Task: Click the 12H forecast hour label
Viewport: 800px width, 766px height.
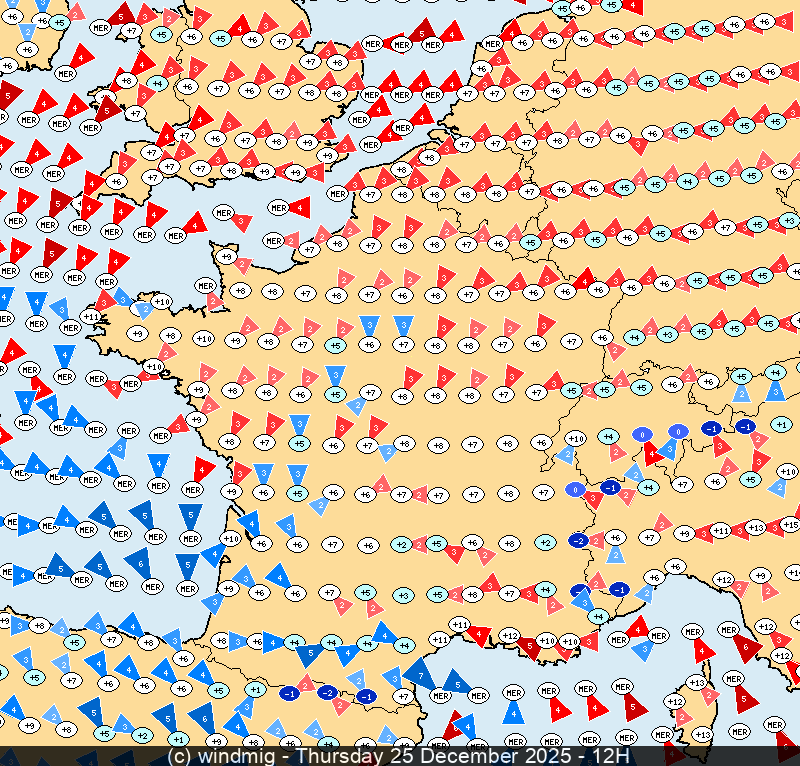Action: coord(610,757)
